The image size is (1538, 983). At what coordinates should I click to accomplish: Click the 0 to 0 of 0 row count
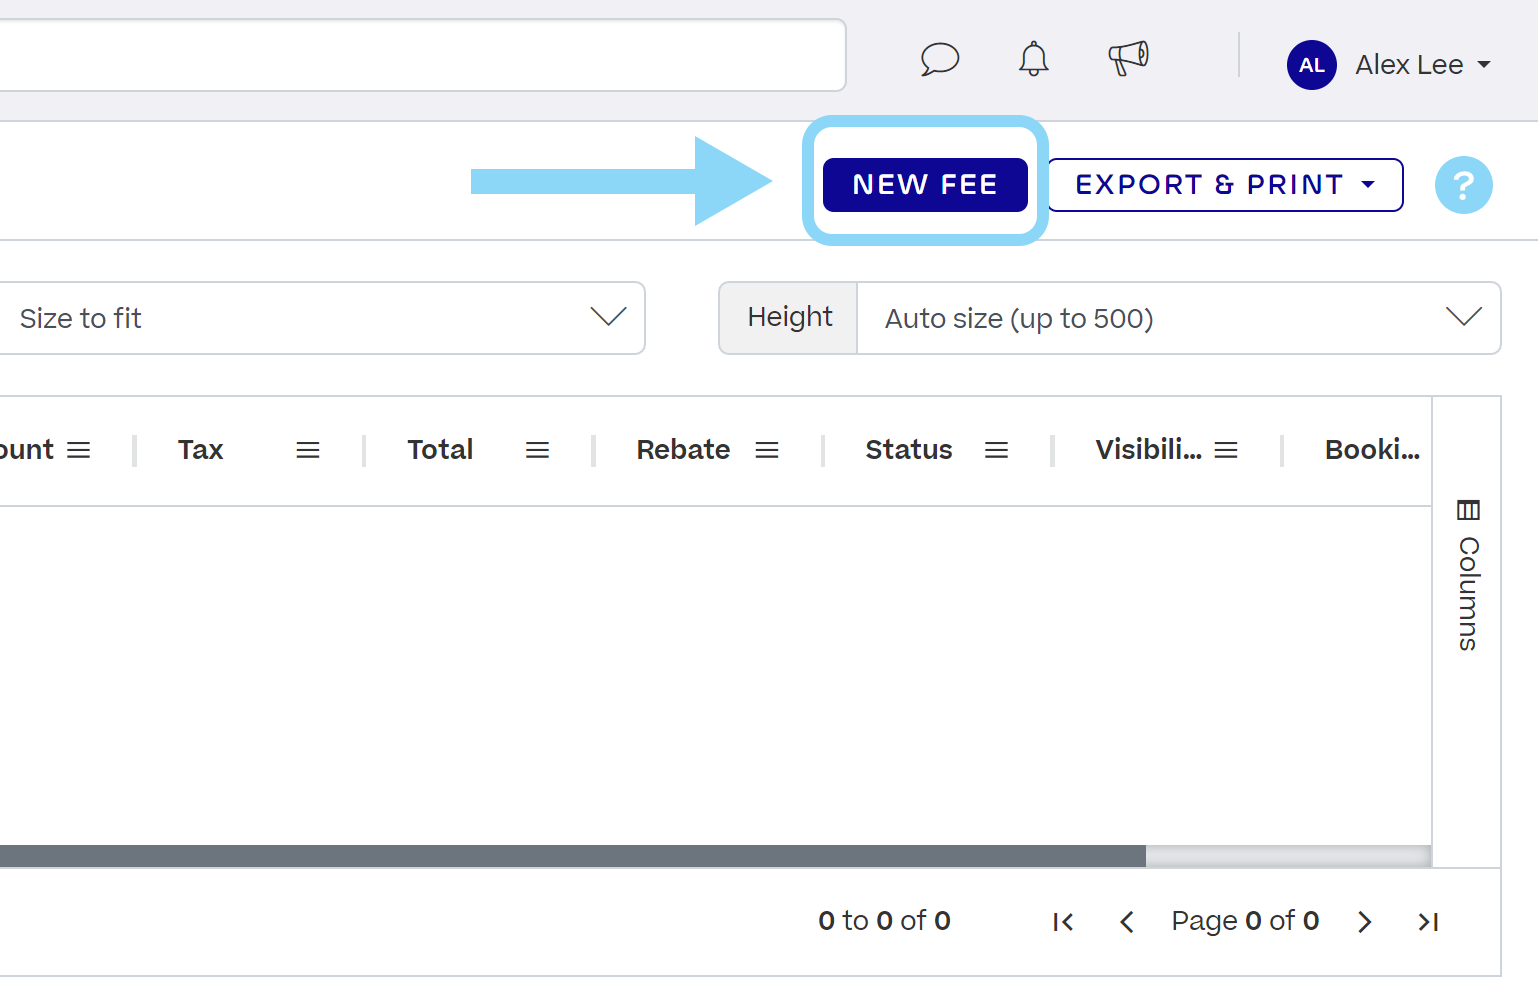pos(884,921)
